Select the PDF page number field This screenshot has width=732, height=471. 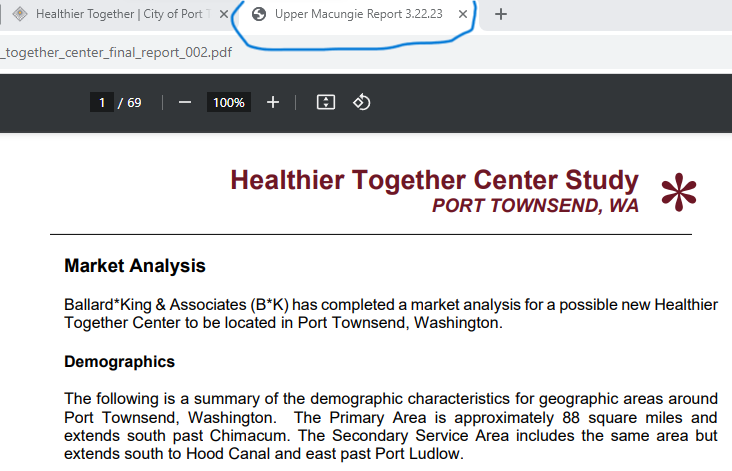coord(102,102)
